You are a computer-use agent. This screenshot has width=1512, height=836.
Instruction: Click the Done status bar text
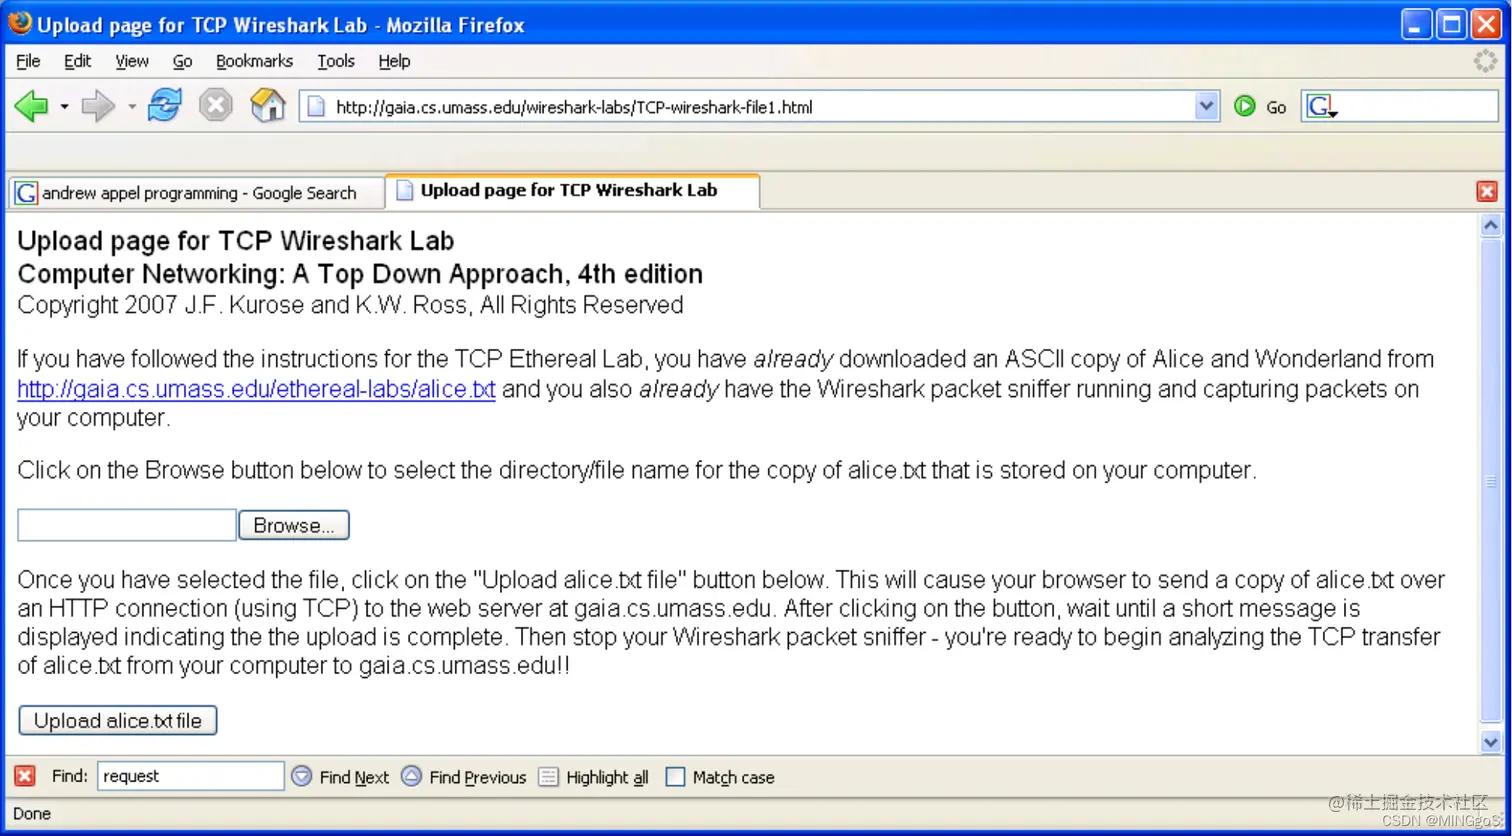tap(32, 814)
